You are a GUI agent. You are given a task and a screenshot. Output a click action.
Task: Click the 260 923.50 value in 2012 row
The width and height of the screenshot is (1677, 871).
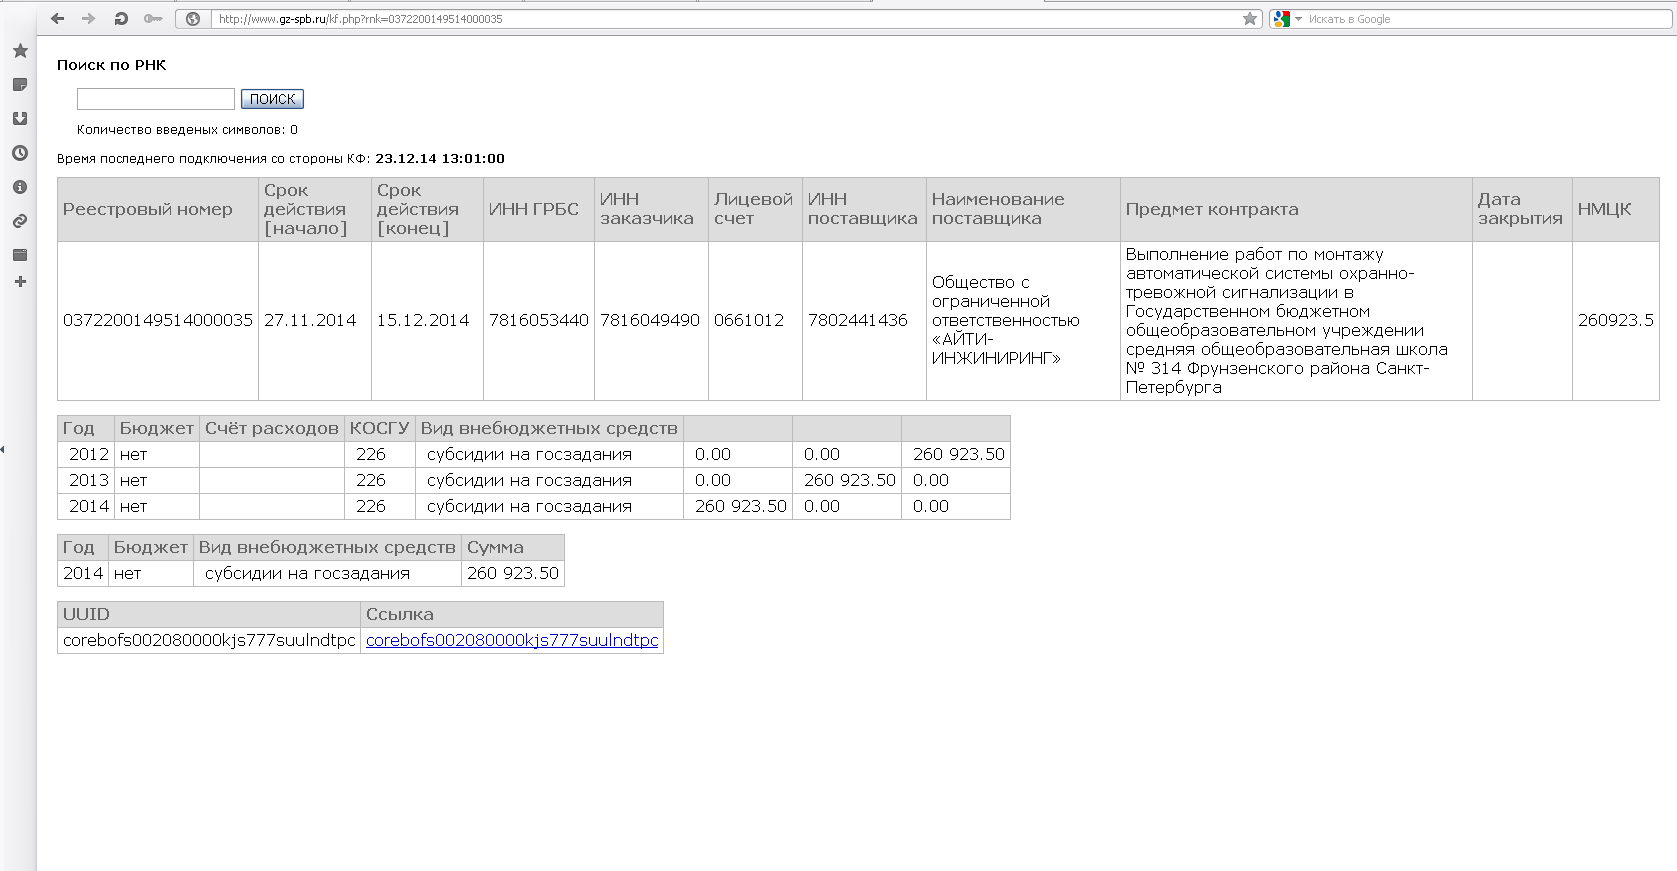point(956,454)
